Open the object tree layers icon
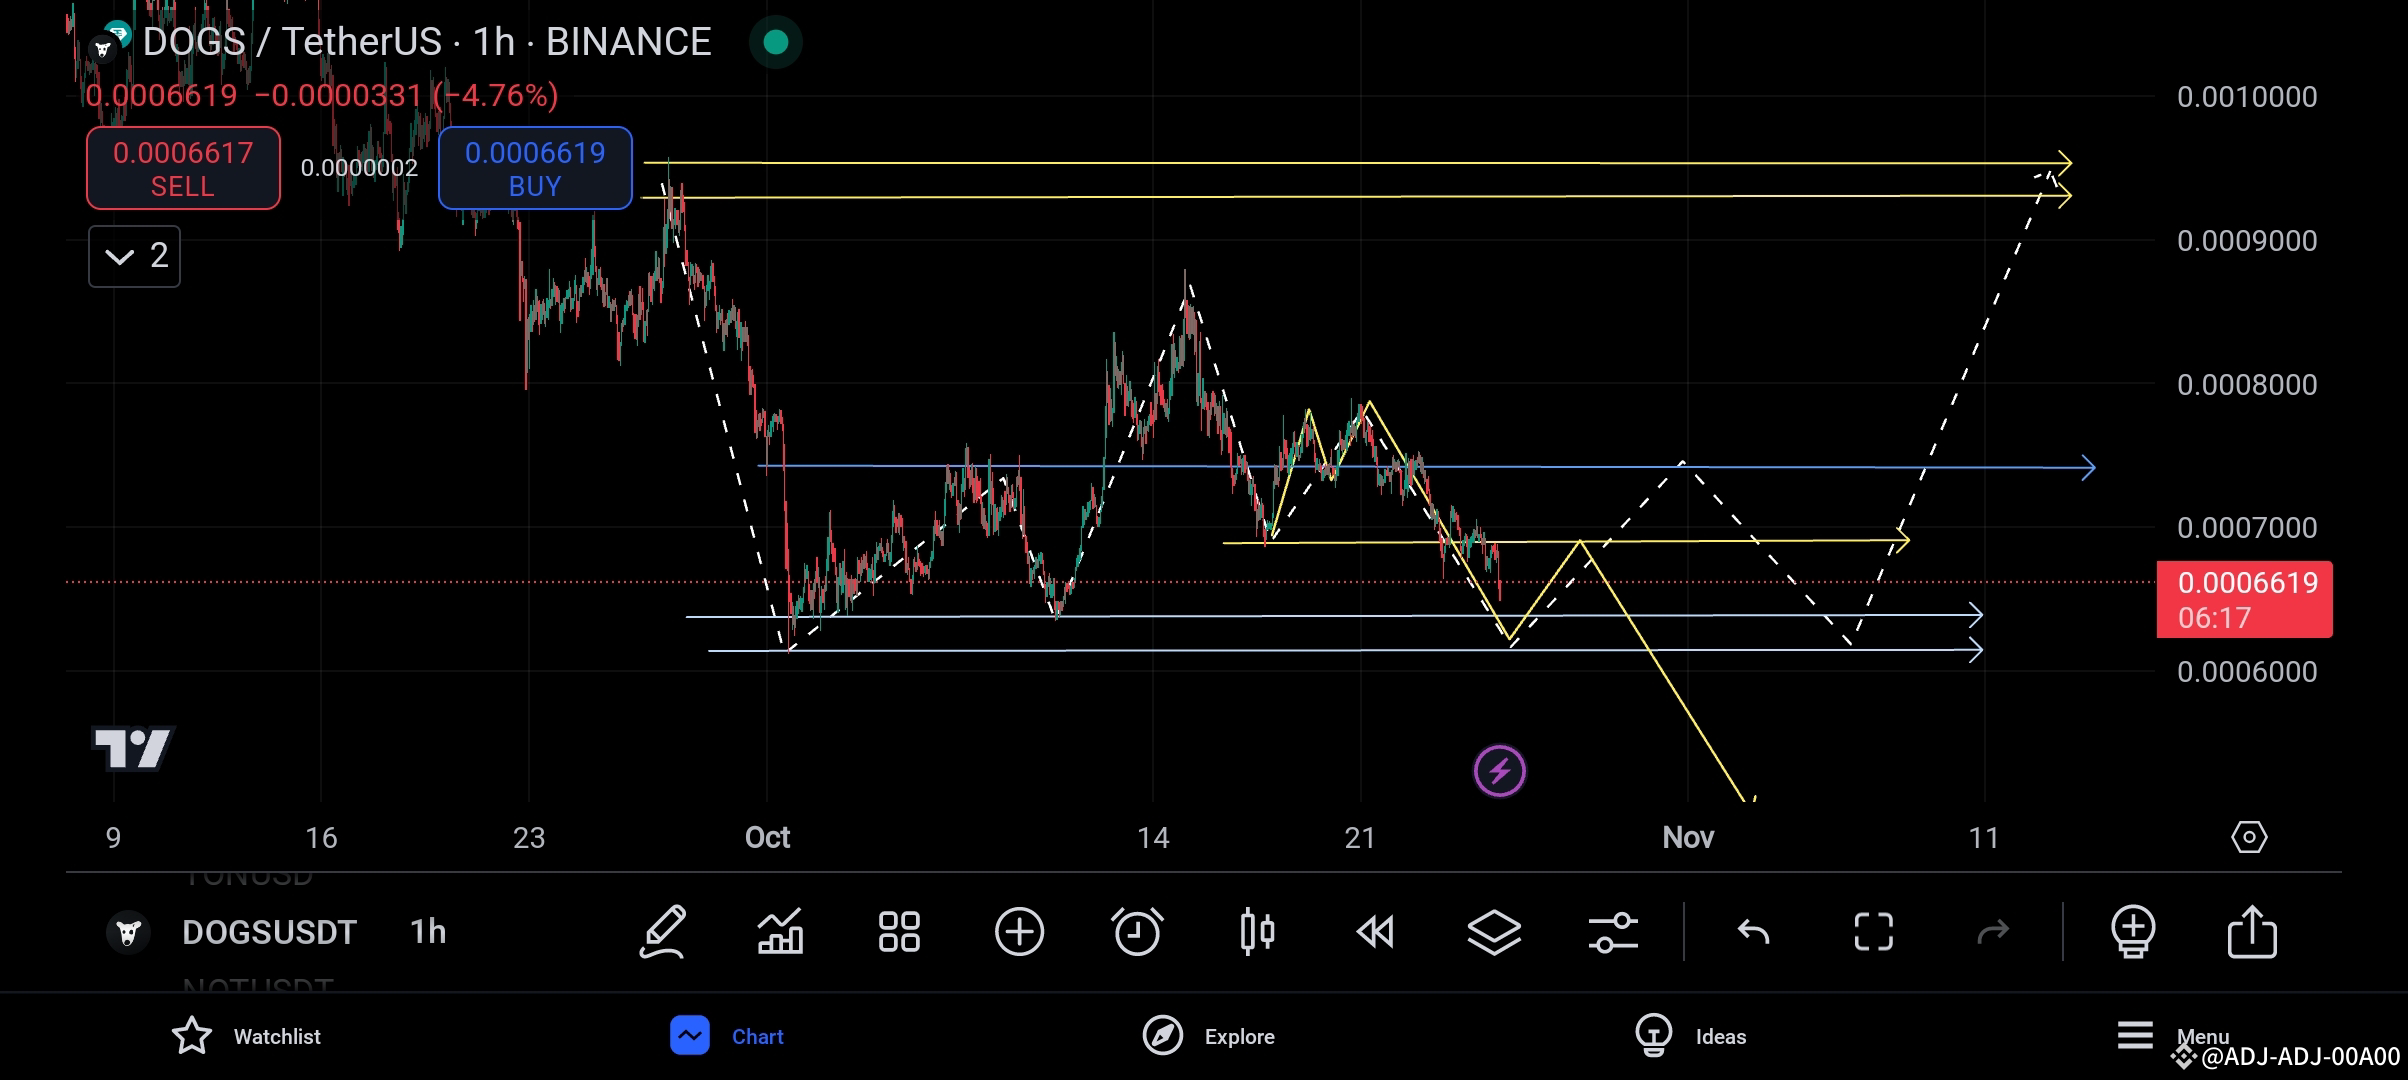Image resolution: width=2408 pixels, height=1080 pixels. coord(1495,931)
